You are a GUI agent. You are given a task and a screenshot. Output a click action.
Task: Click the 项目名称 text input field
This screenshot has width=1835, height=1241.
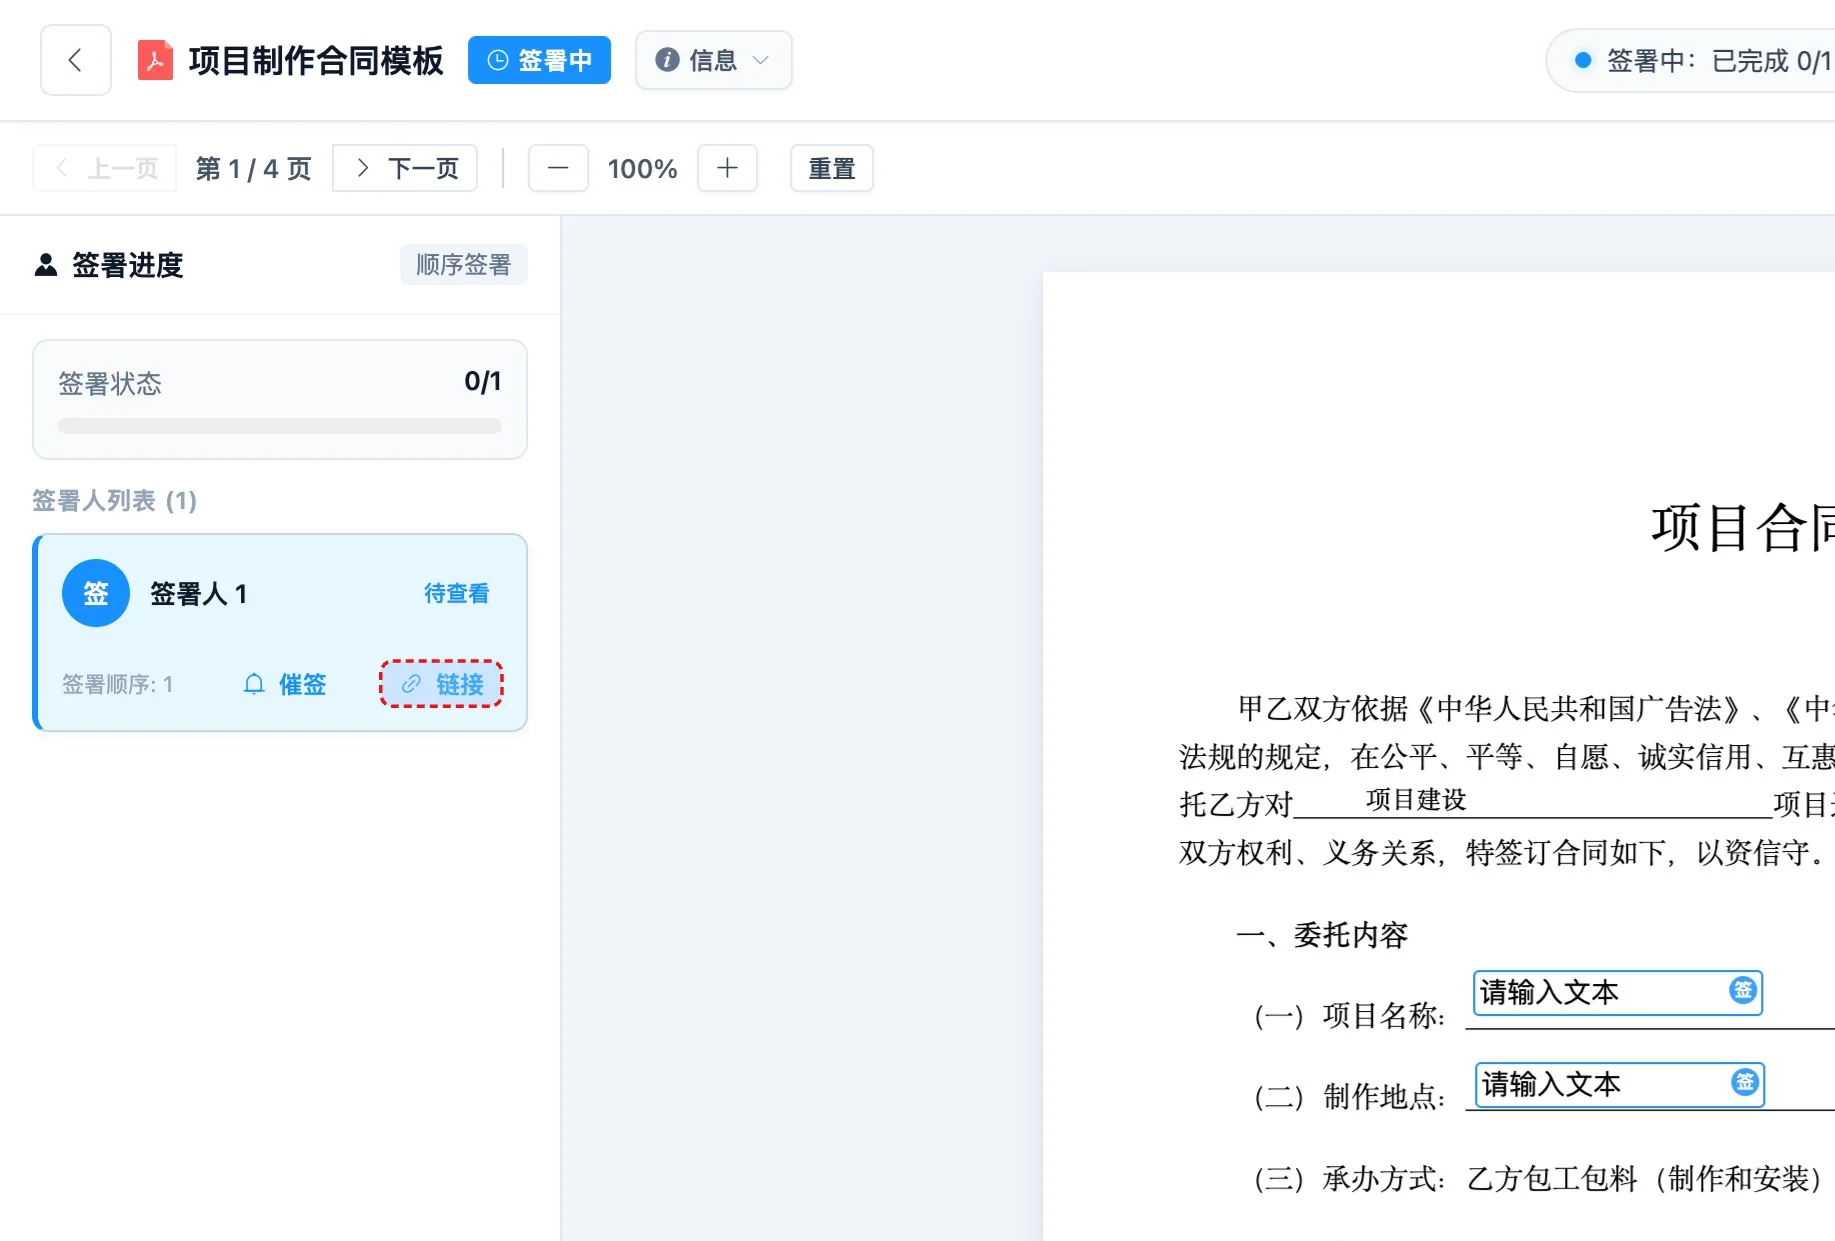1617,992
